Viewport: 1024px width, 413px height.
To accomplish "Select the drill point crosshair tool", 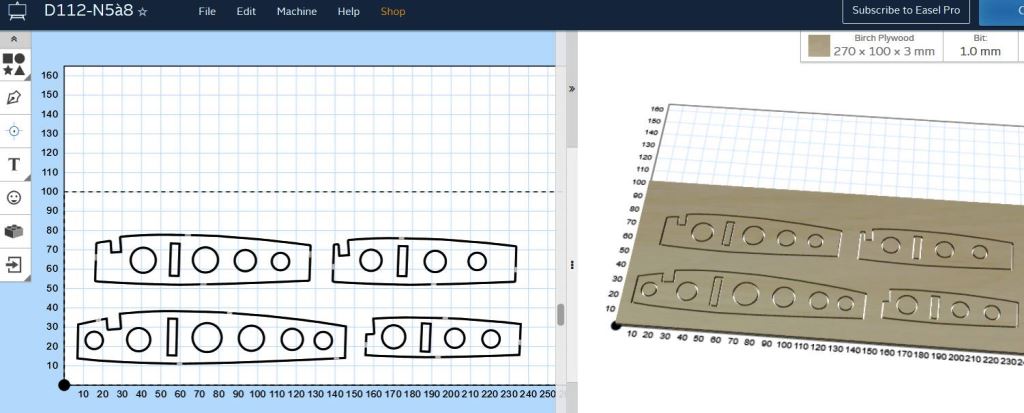I will click(14, 131).
